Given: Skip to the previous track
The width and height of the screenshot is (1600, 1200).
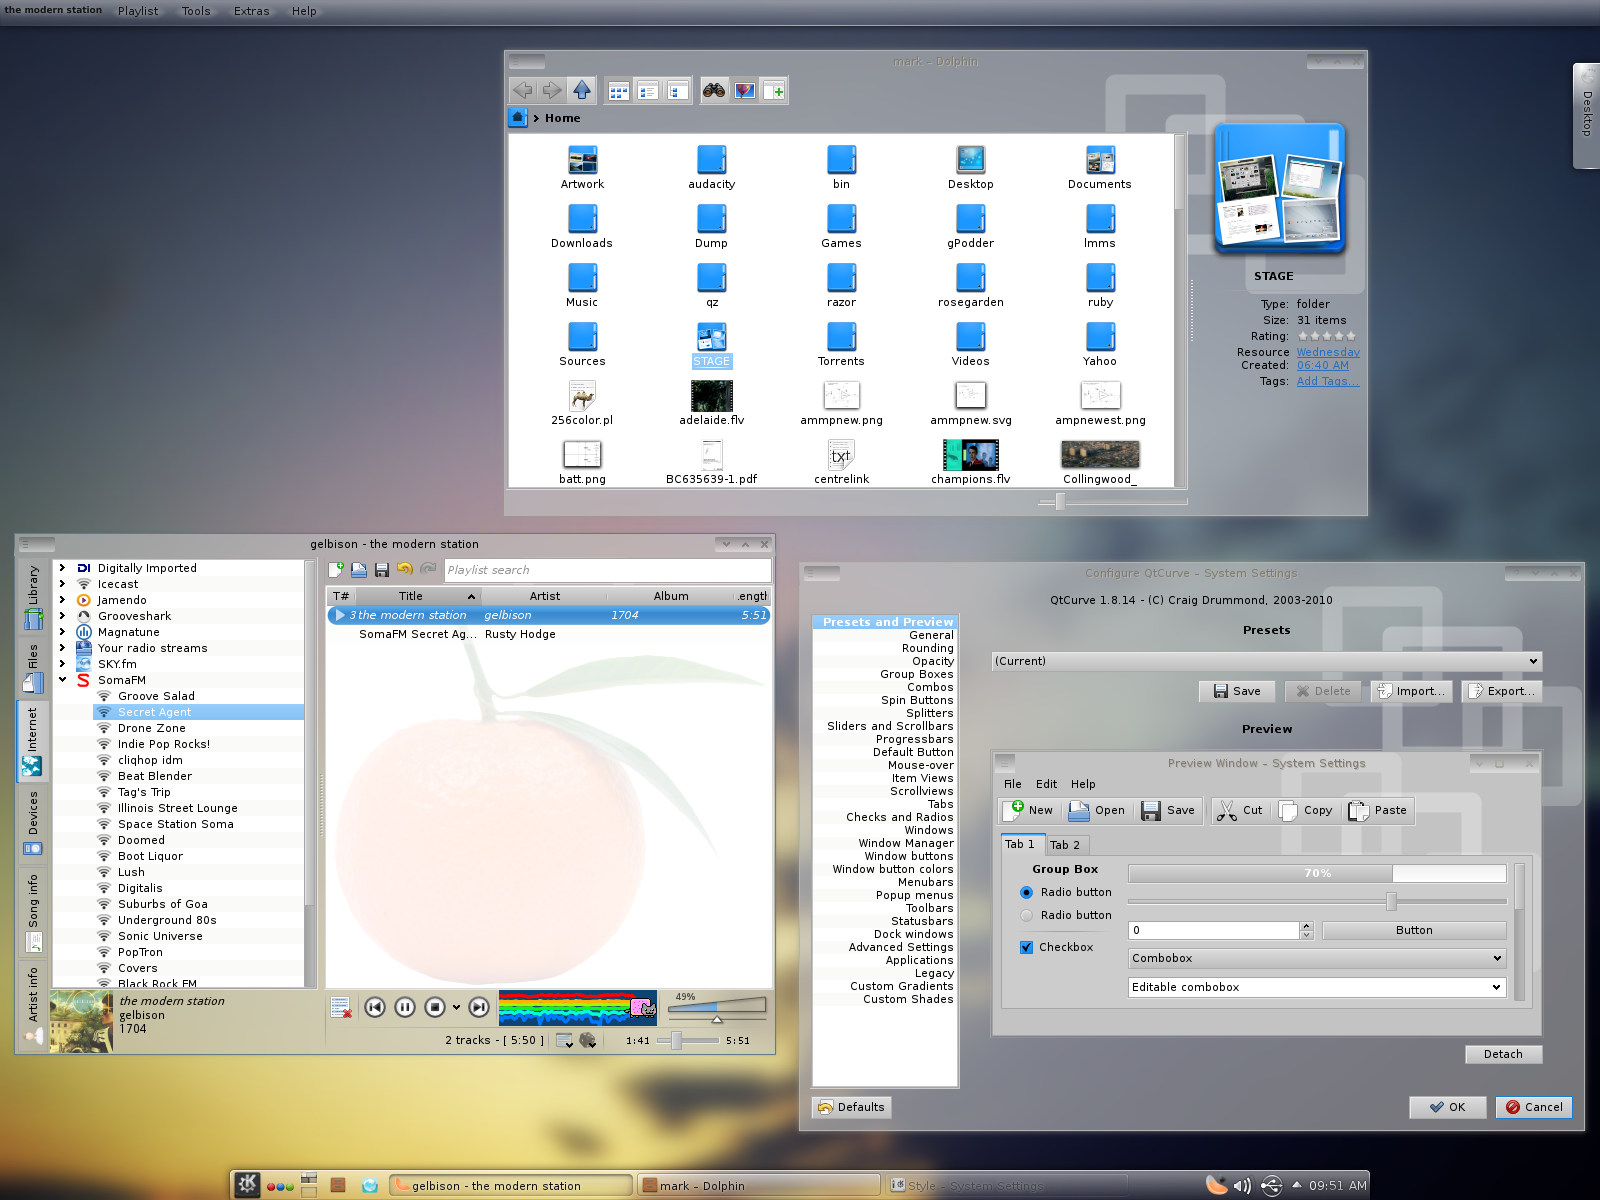Looking at the screenshot, I should point(375,1007).
